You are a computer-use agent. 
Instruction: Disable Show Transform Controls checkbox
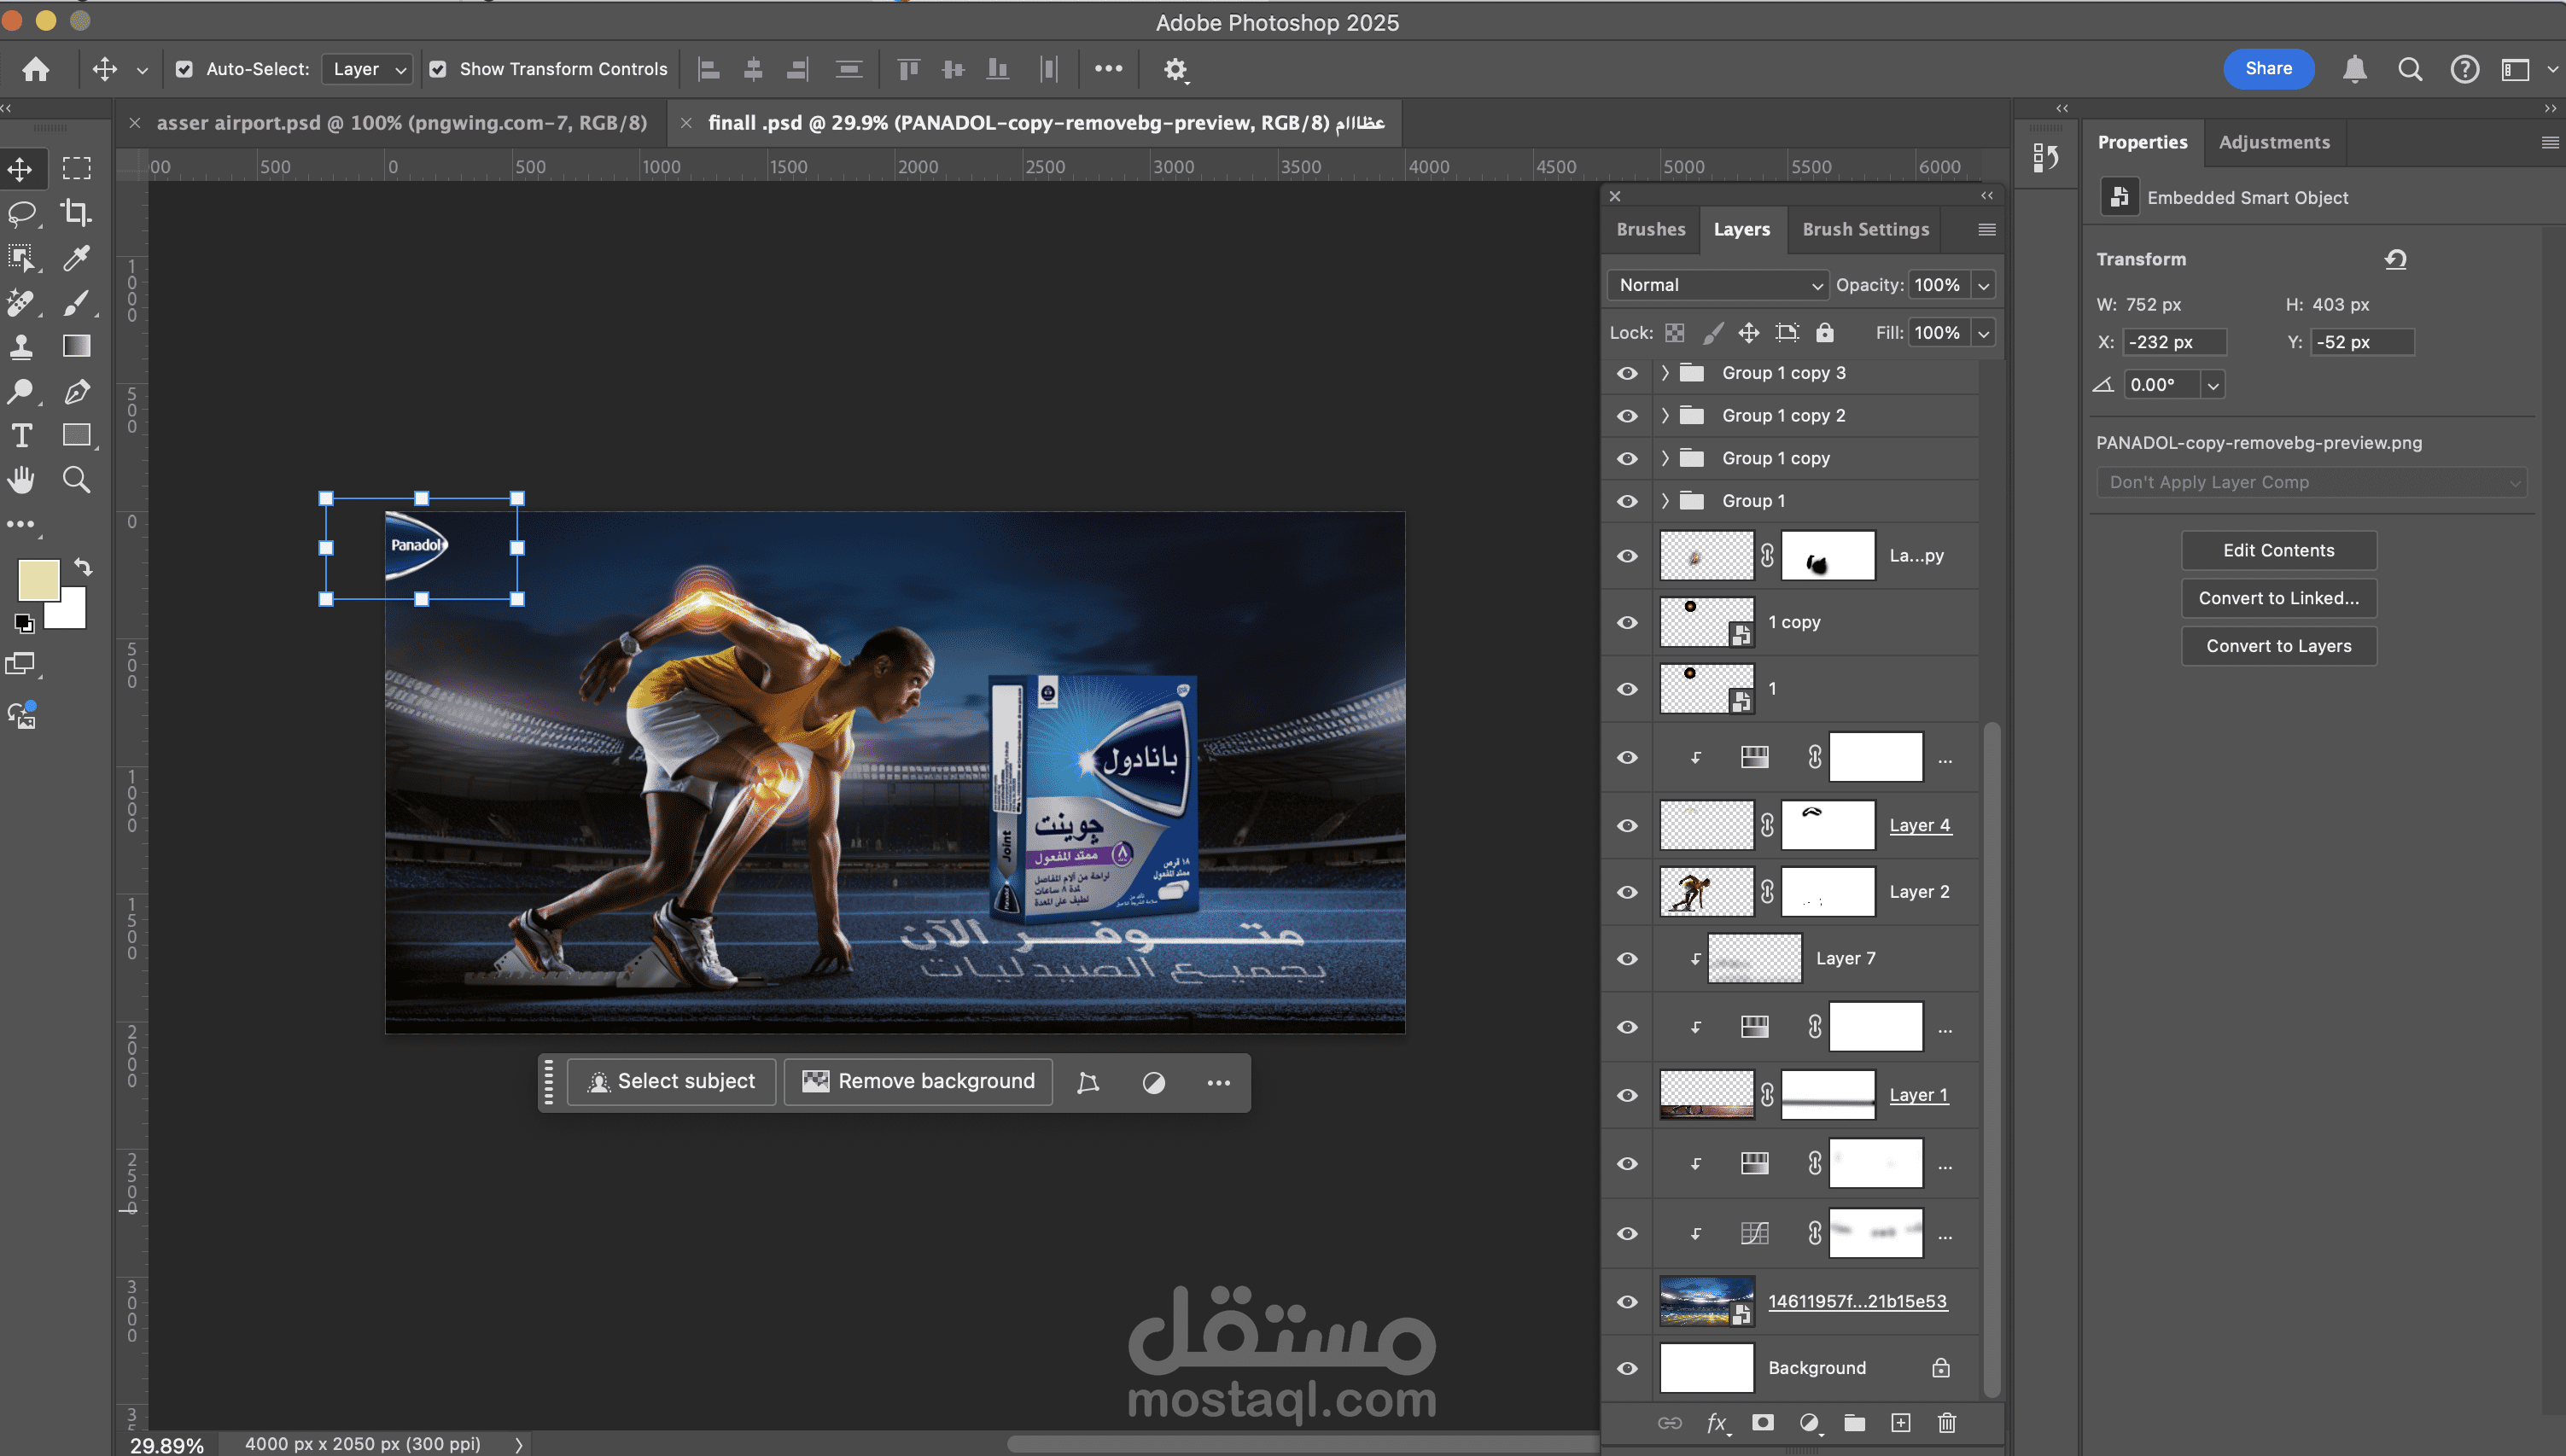438,69
